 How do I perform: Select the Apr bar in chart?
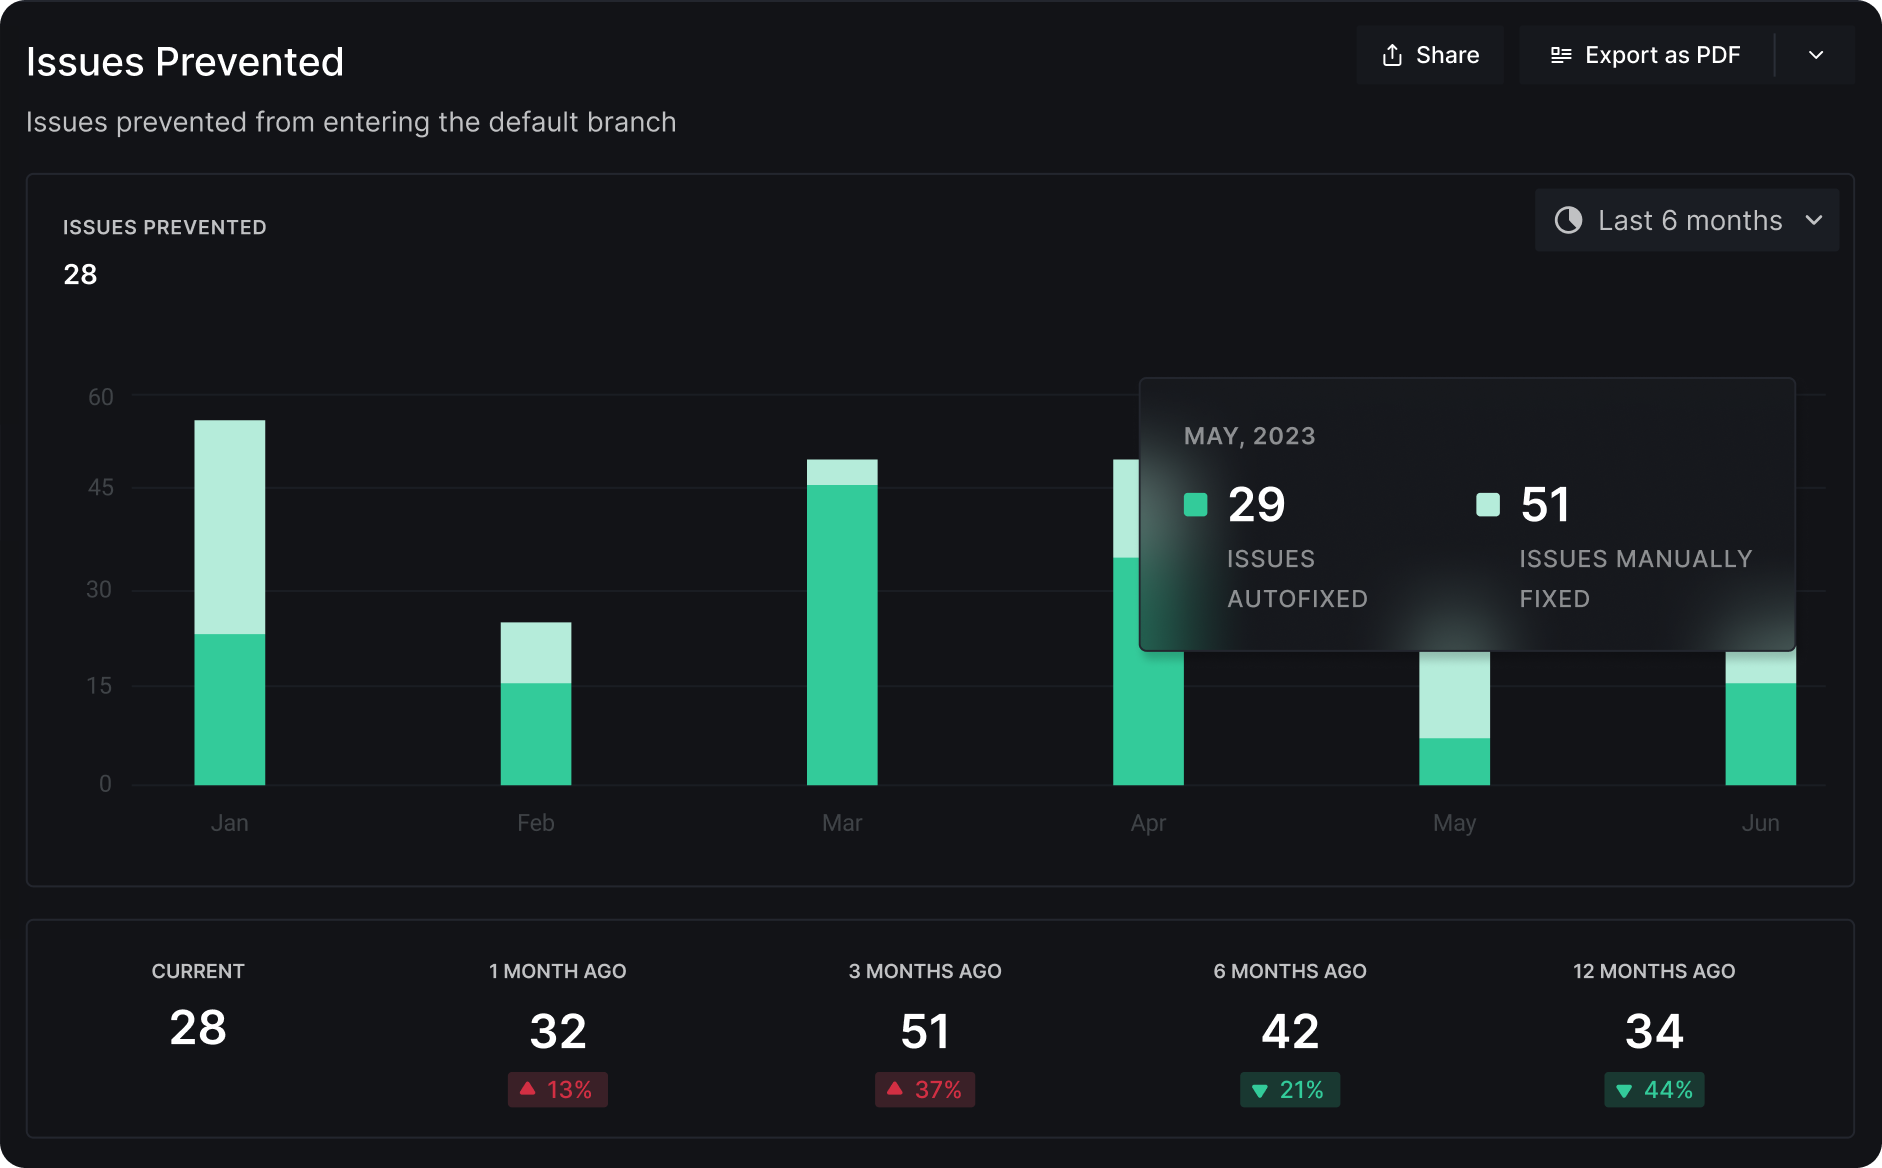1148,718
